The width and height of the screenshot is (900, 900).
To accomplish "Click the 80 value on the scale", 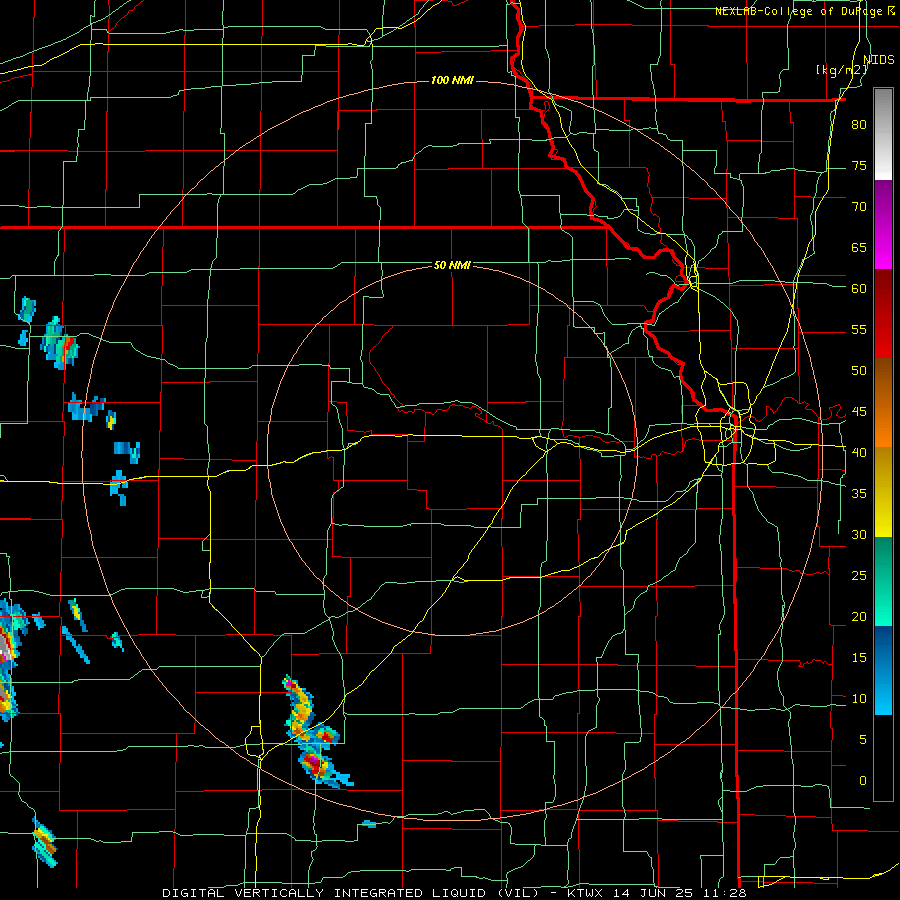I will tap(859, 125).
